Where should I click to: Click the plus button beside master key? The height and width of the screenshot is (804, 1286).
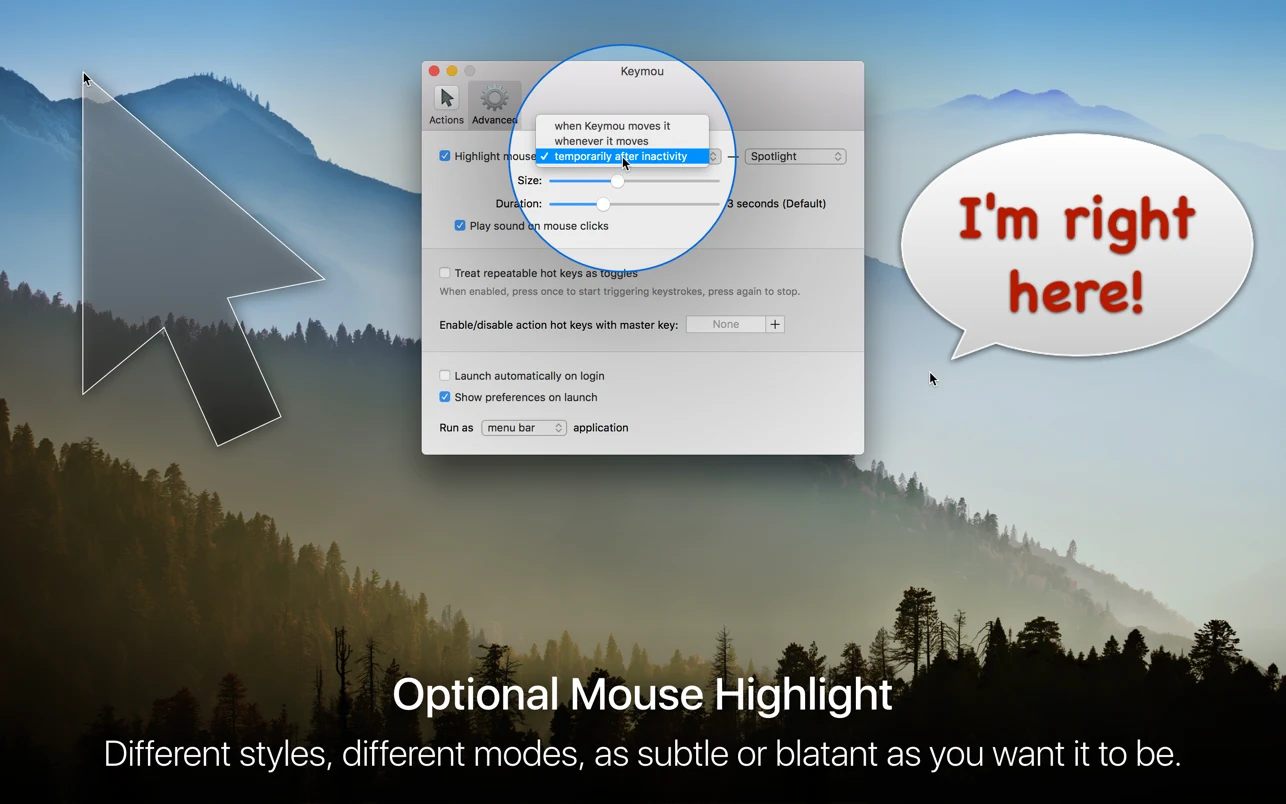(775, 324)
